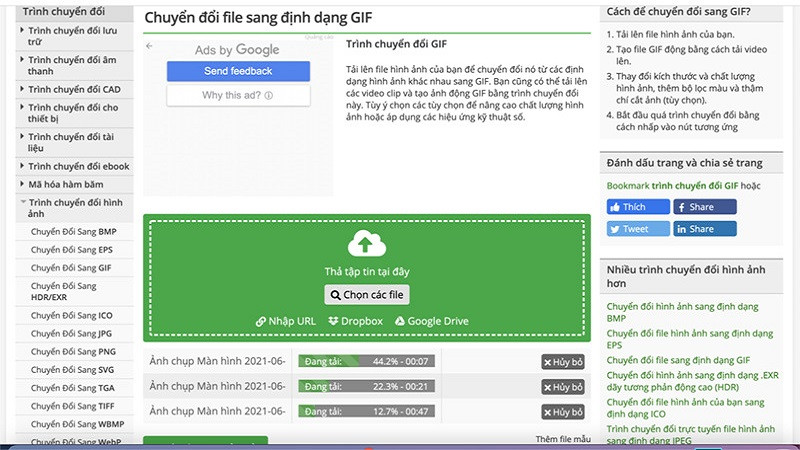
Task: Expand Trình chuyển đổi âm thanh
Action: click(x=74, y=65)
